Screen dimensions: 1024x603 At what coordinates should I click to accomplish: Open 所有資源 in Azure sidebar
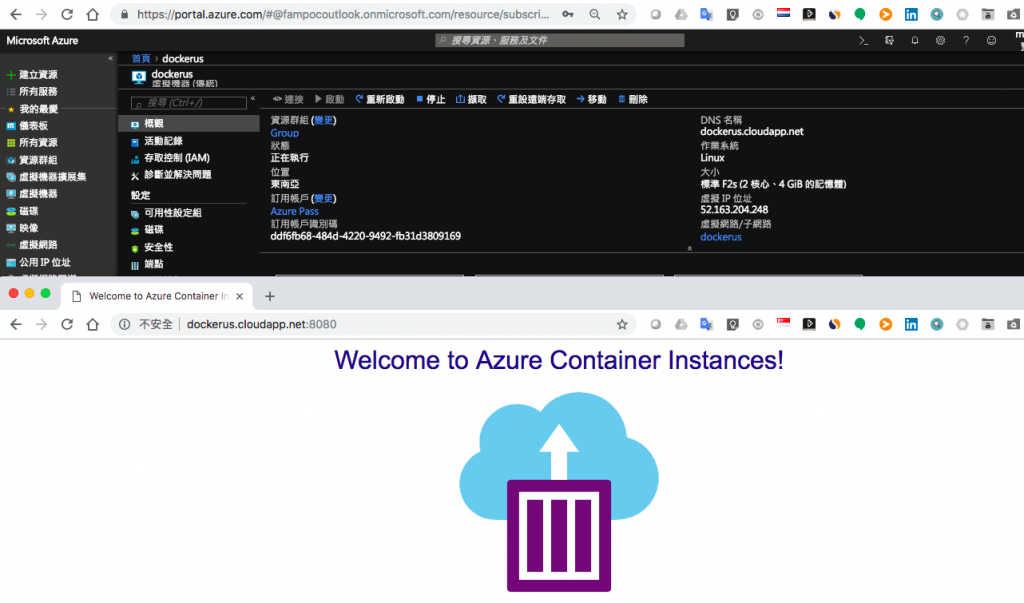click(38, 142)
